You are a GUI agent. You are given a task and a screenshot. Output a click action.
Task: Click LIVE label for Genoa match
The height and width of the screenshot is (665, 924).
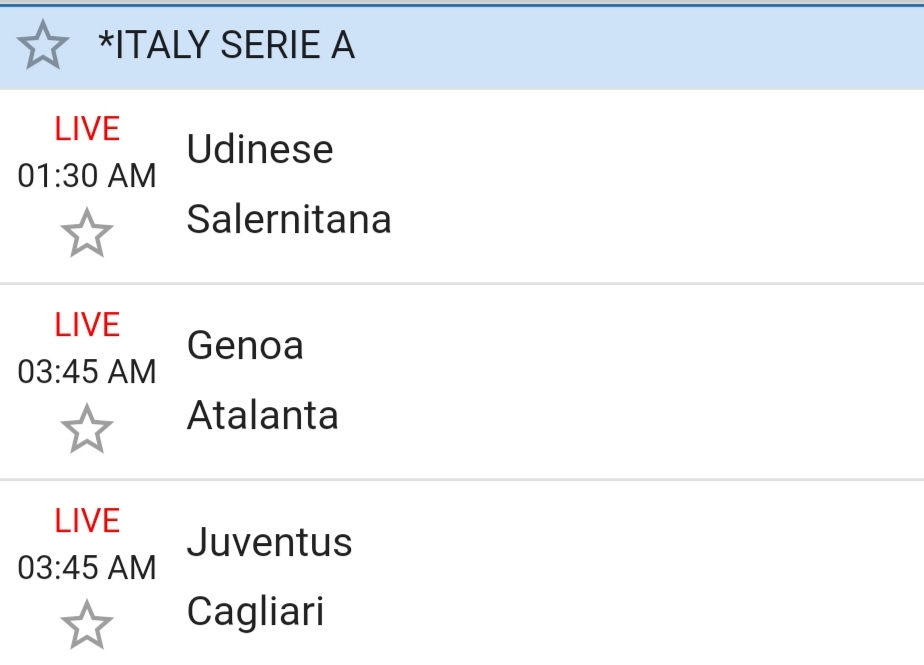click(x=87, y=325)
